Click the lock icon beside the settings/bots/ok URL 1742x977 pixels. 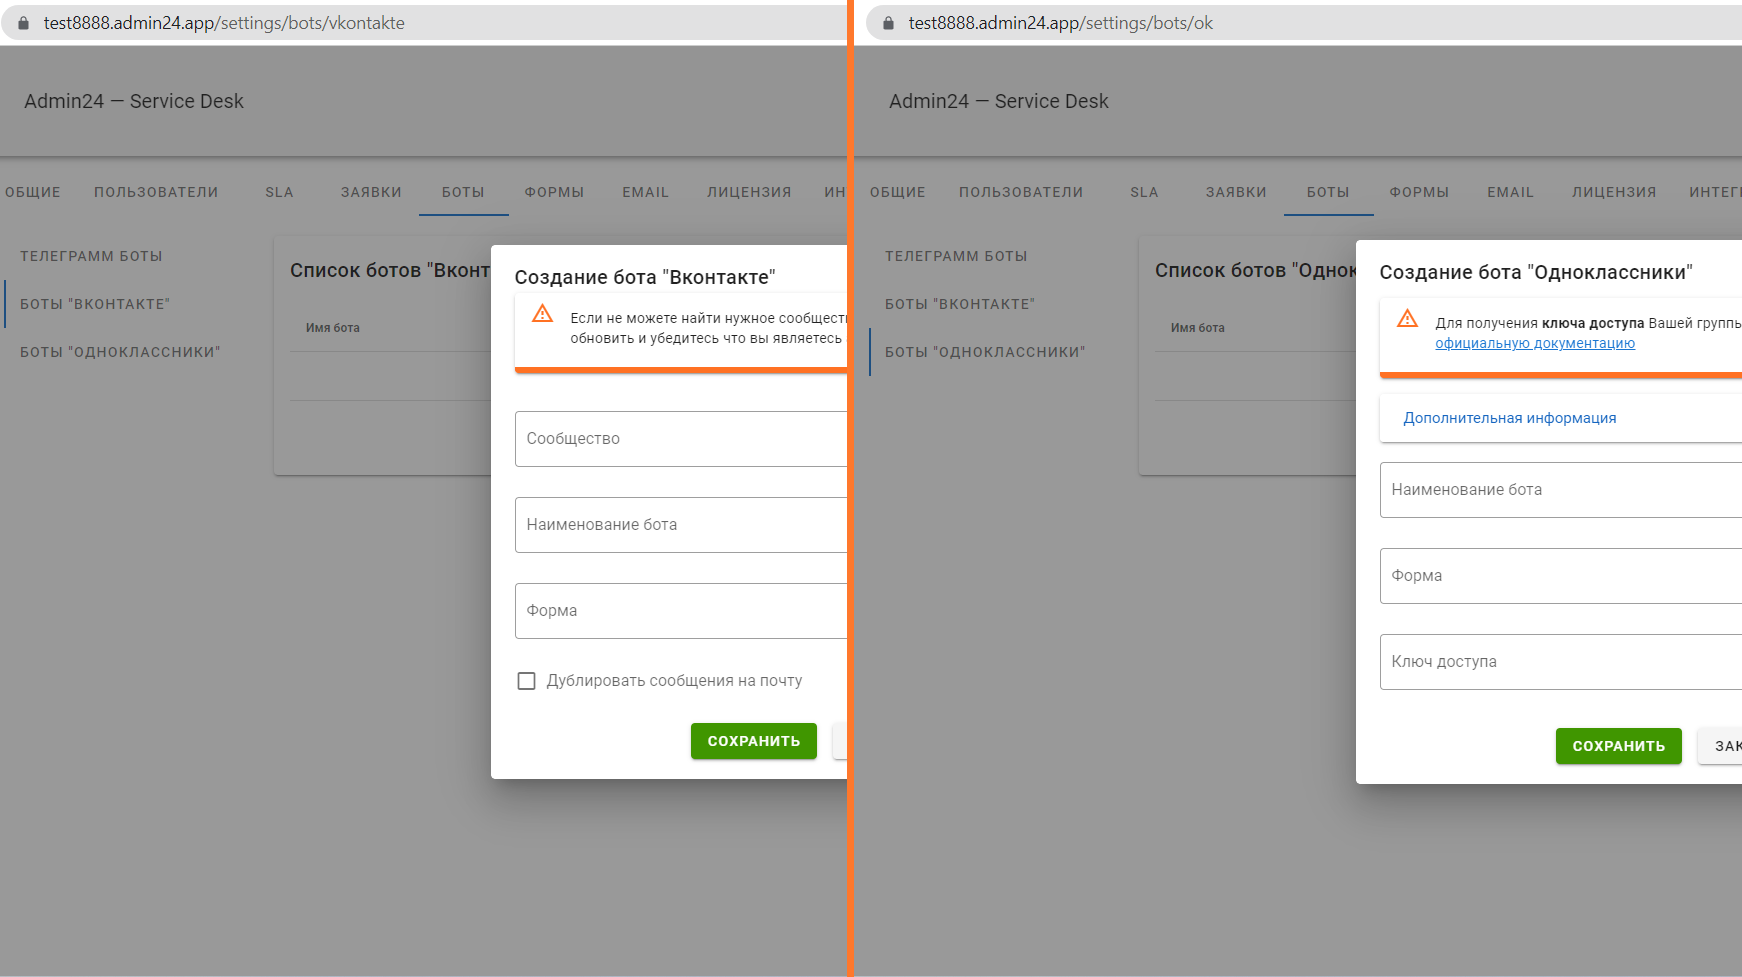tap(888, 23)
